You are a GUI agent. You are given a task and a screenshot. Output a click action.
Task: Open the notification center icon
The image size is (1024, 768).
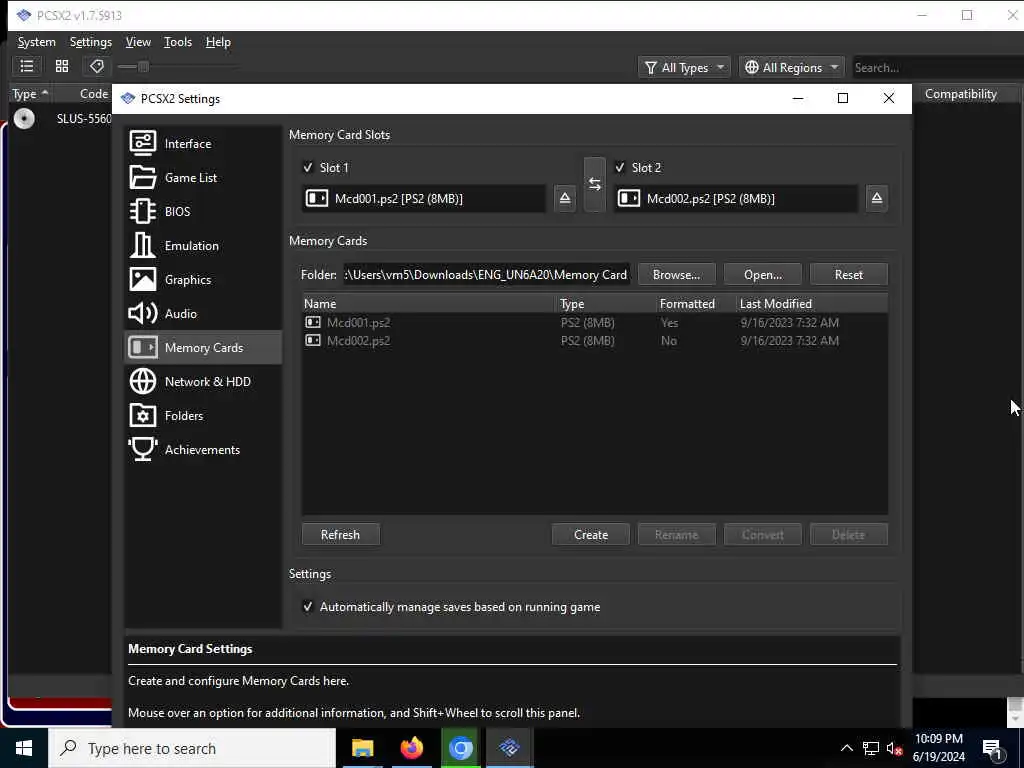992,748
